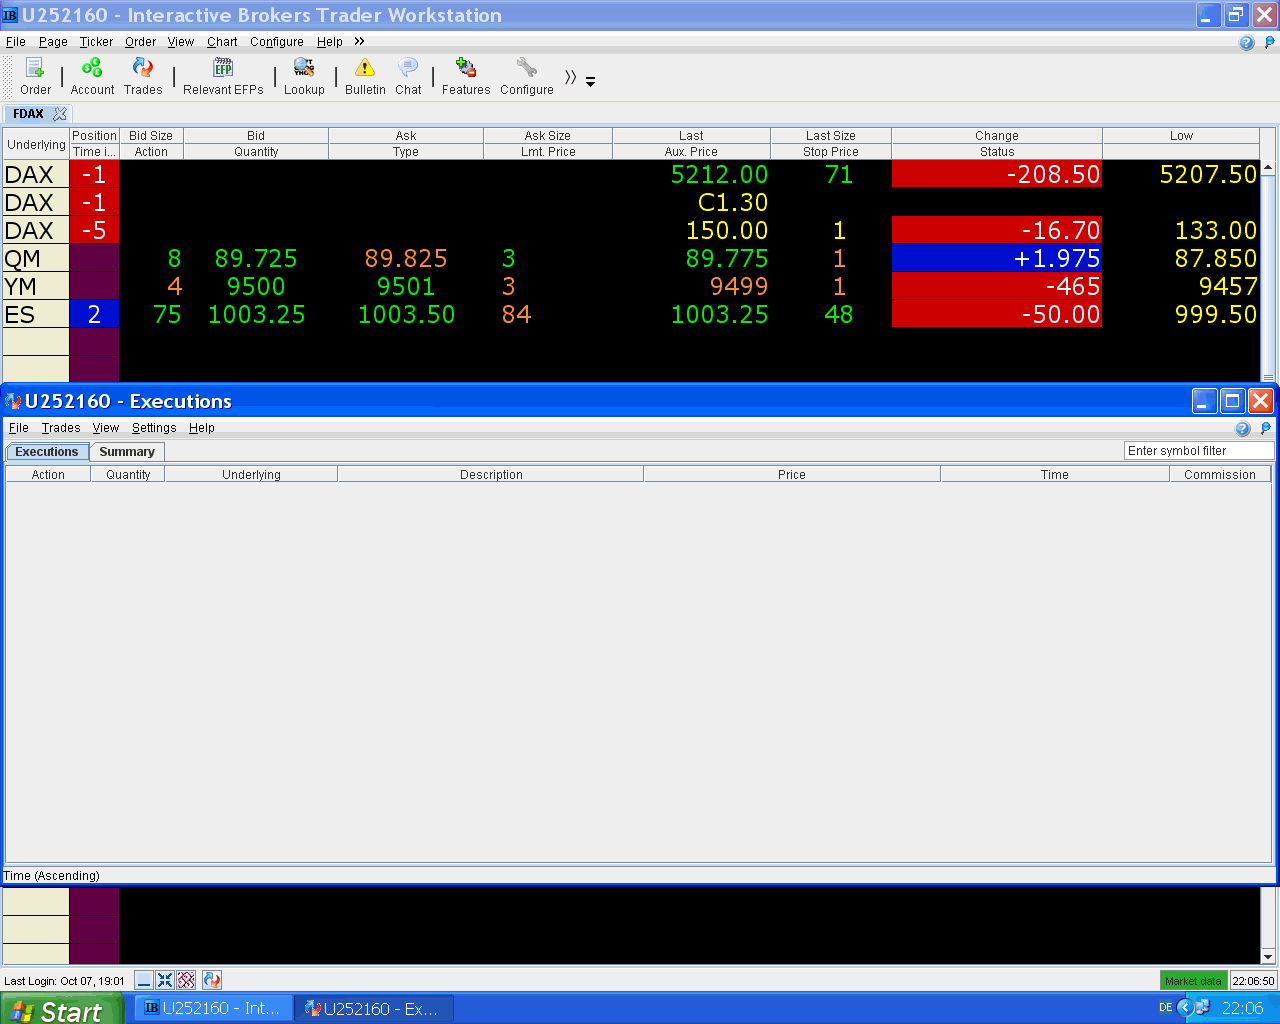Image resolution: width=1280 pixels, height=1024 pixels.
Task: Open the Page menu
Action: tap(53, 42)
